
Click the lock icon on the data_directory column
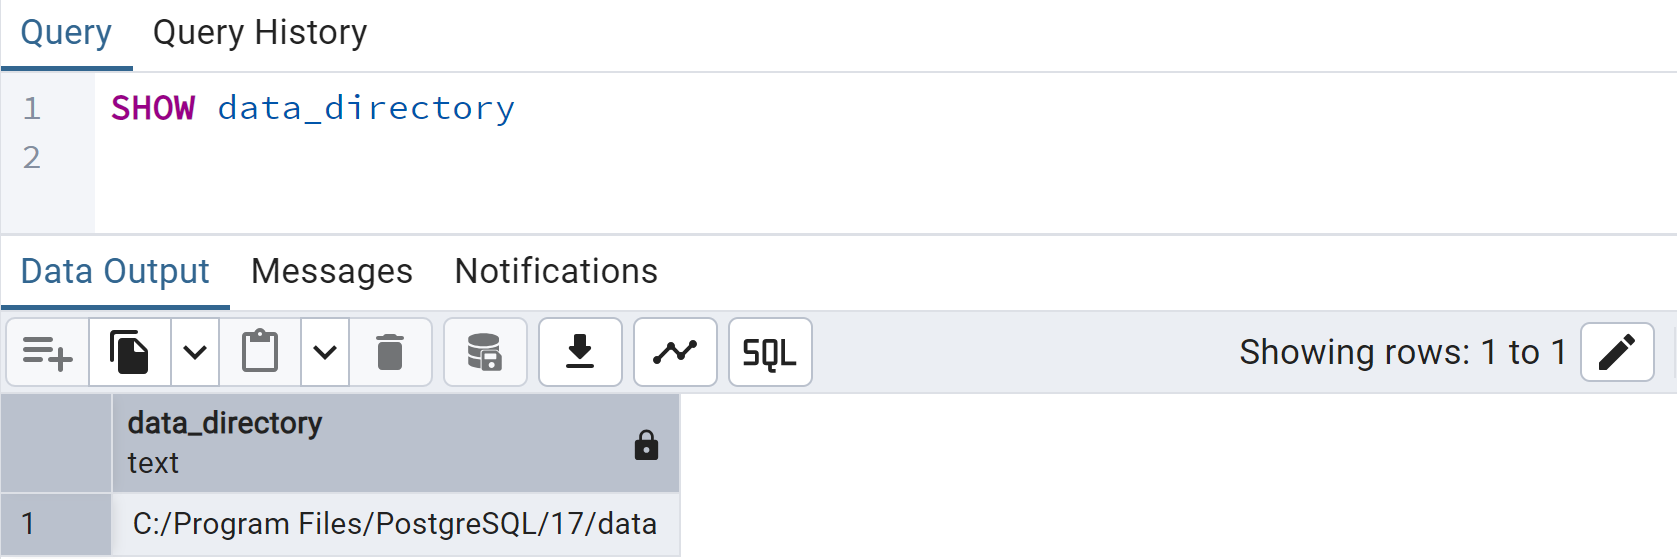click(647, 444)
